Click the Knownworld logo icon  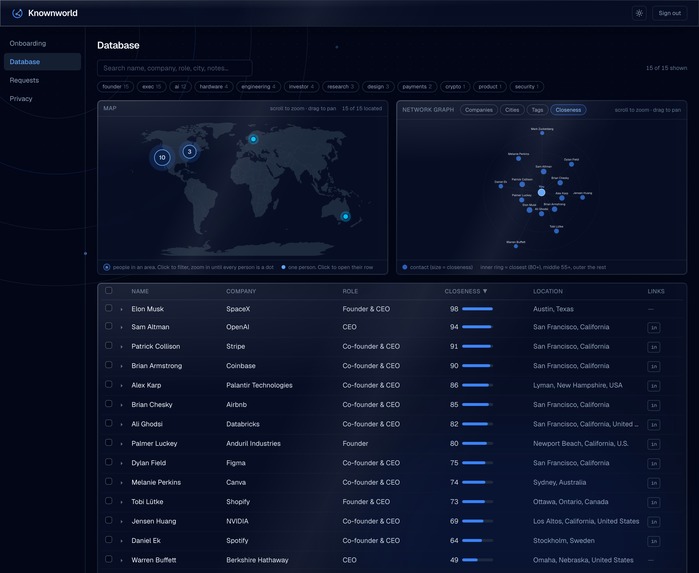(x=17, y=13)
